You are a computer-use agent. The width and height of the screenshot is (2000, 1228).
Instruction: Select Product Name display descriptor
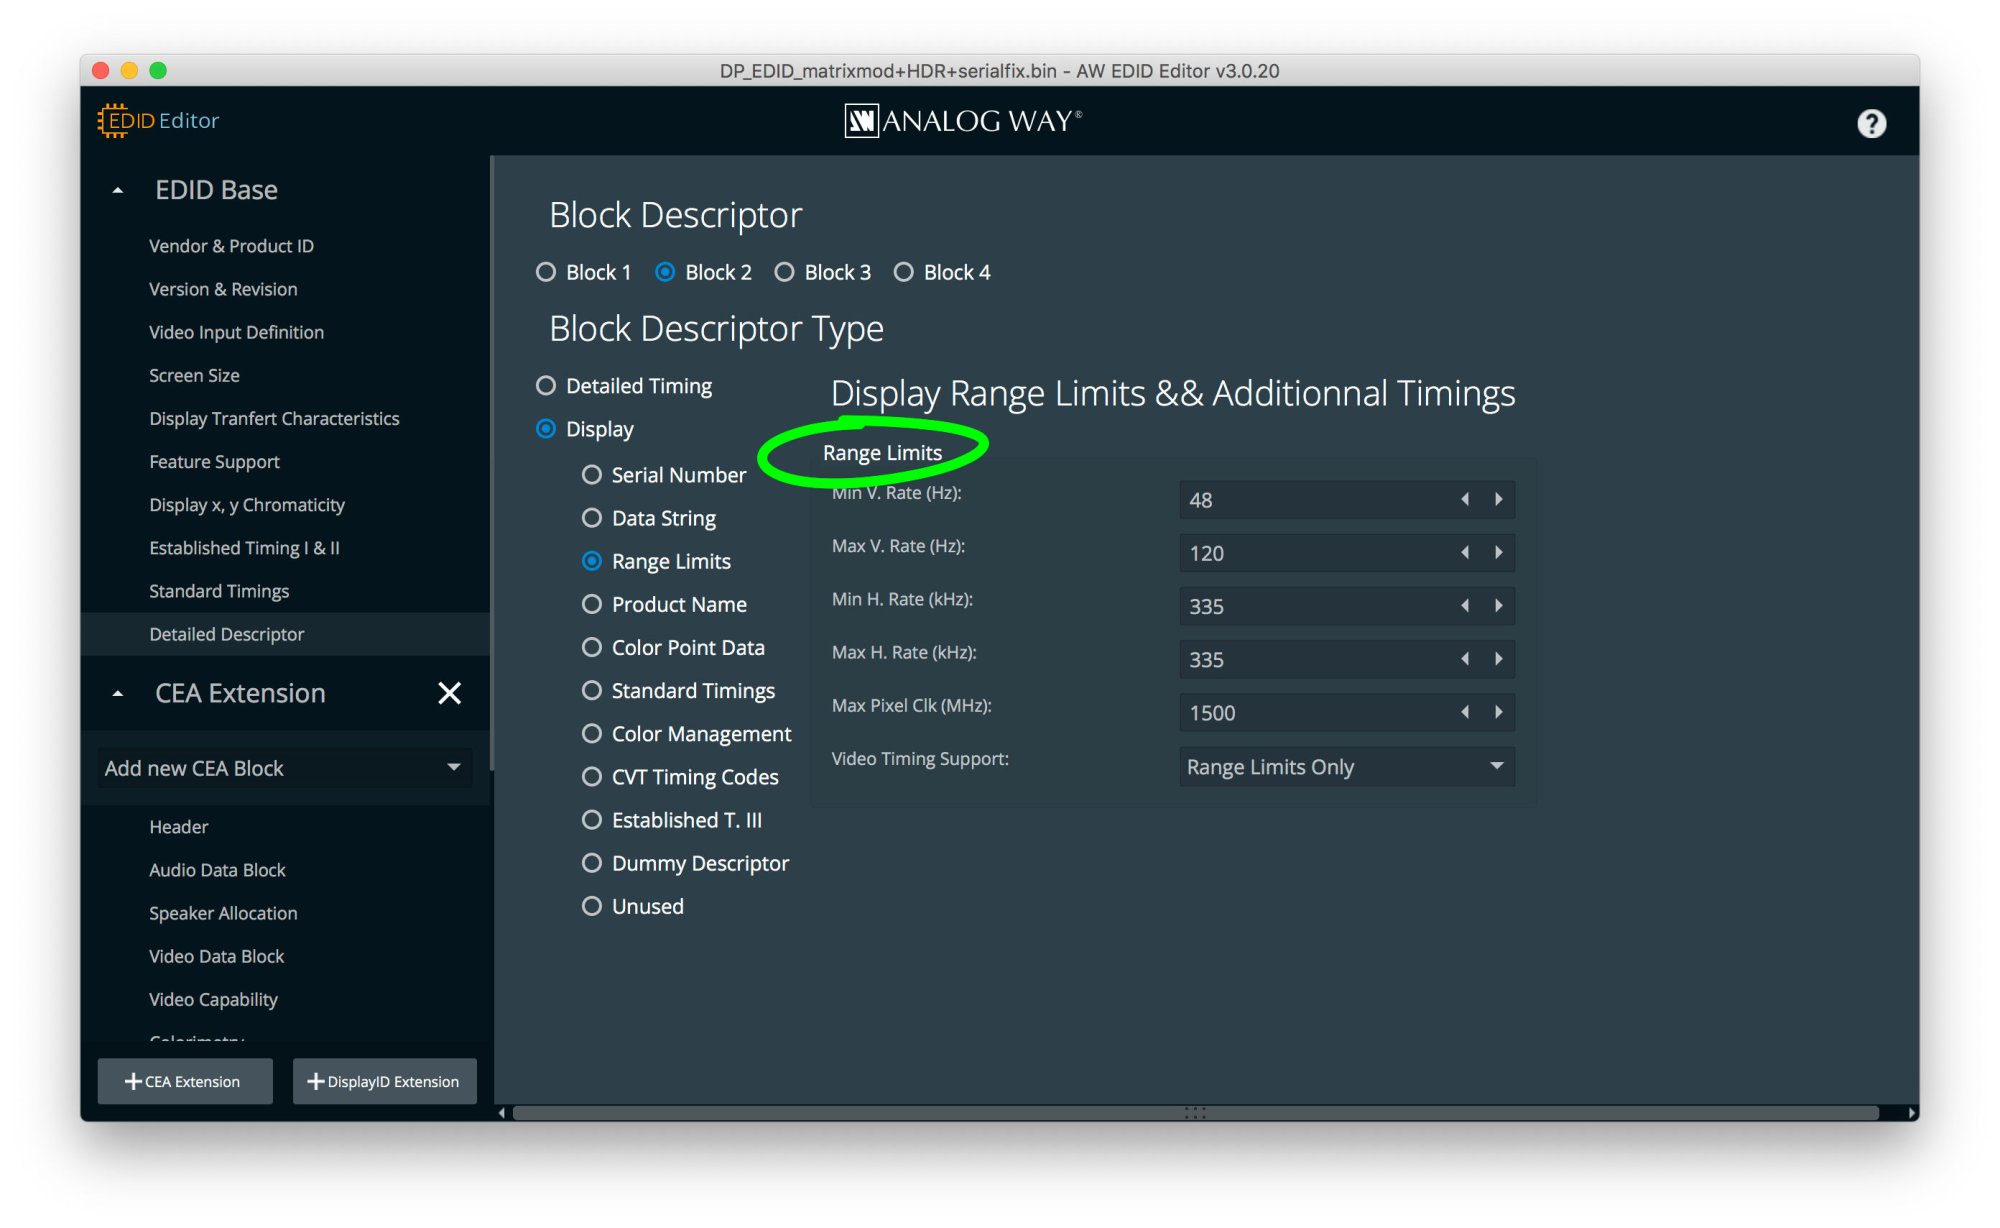[x=592, y=604]
